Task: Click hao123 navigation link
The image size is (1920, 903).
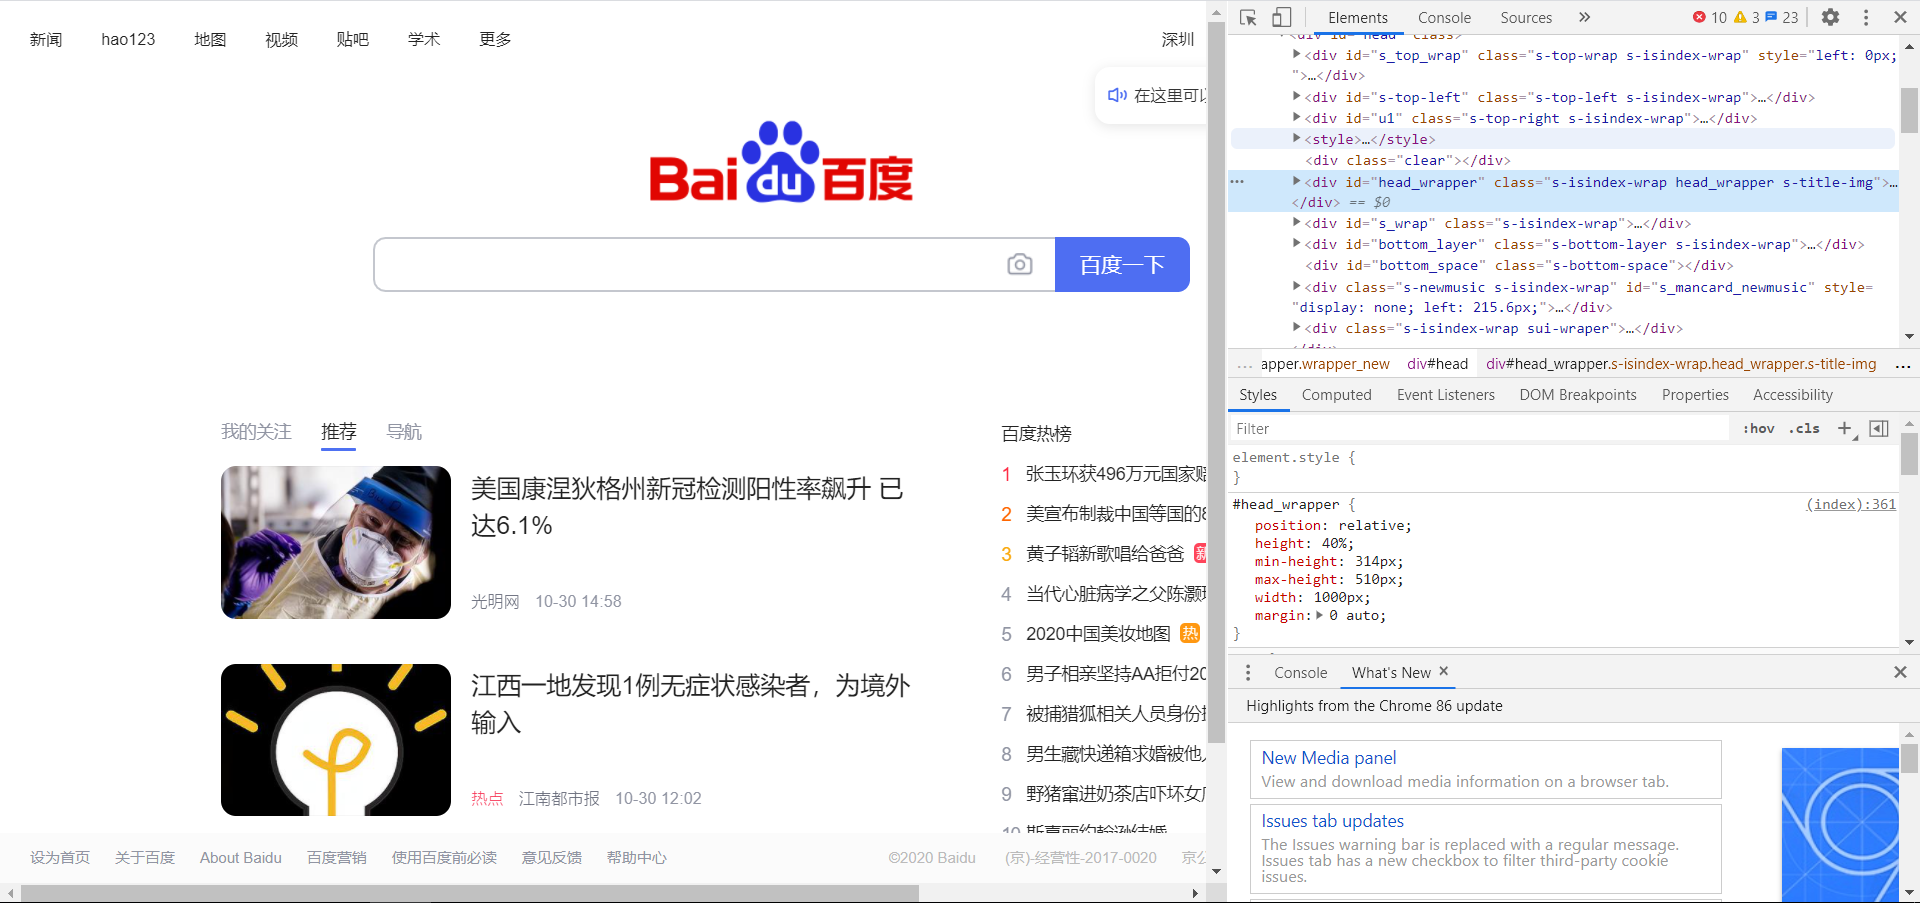Action: point(128,39)
